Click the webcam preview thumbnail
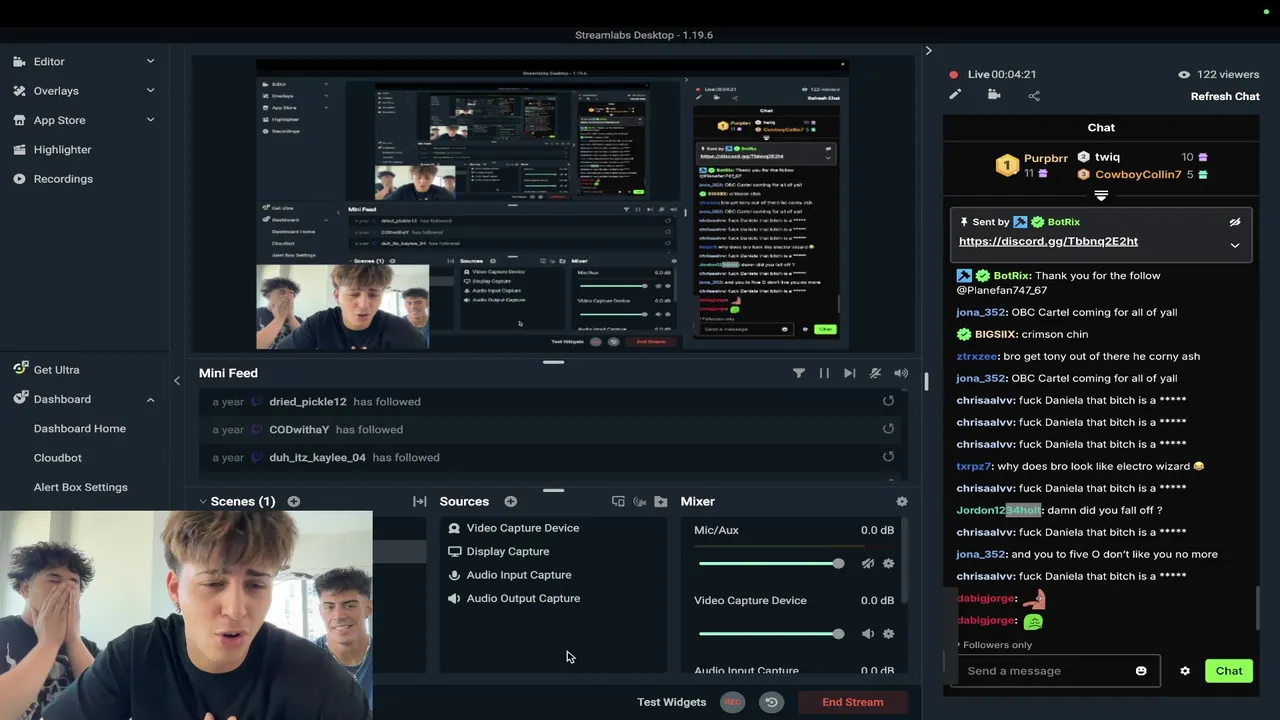 tap(186, 615)
